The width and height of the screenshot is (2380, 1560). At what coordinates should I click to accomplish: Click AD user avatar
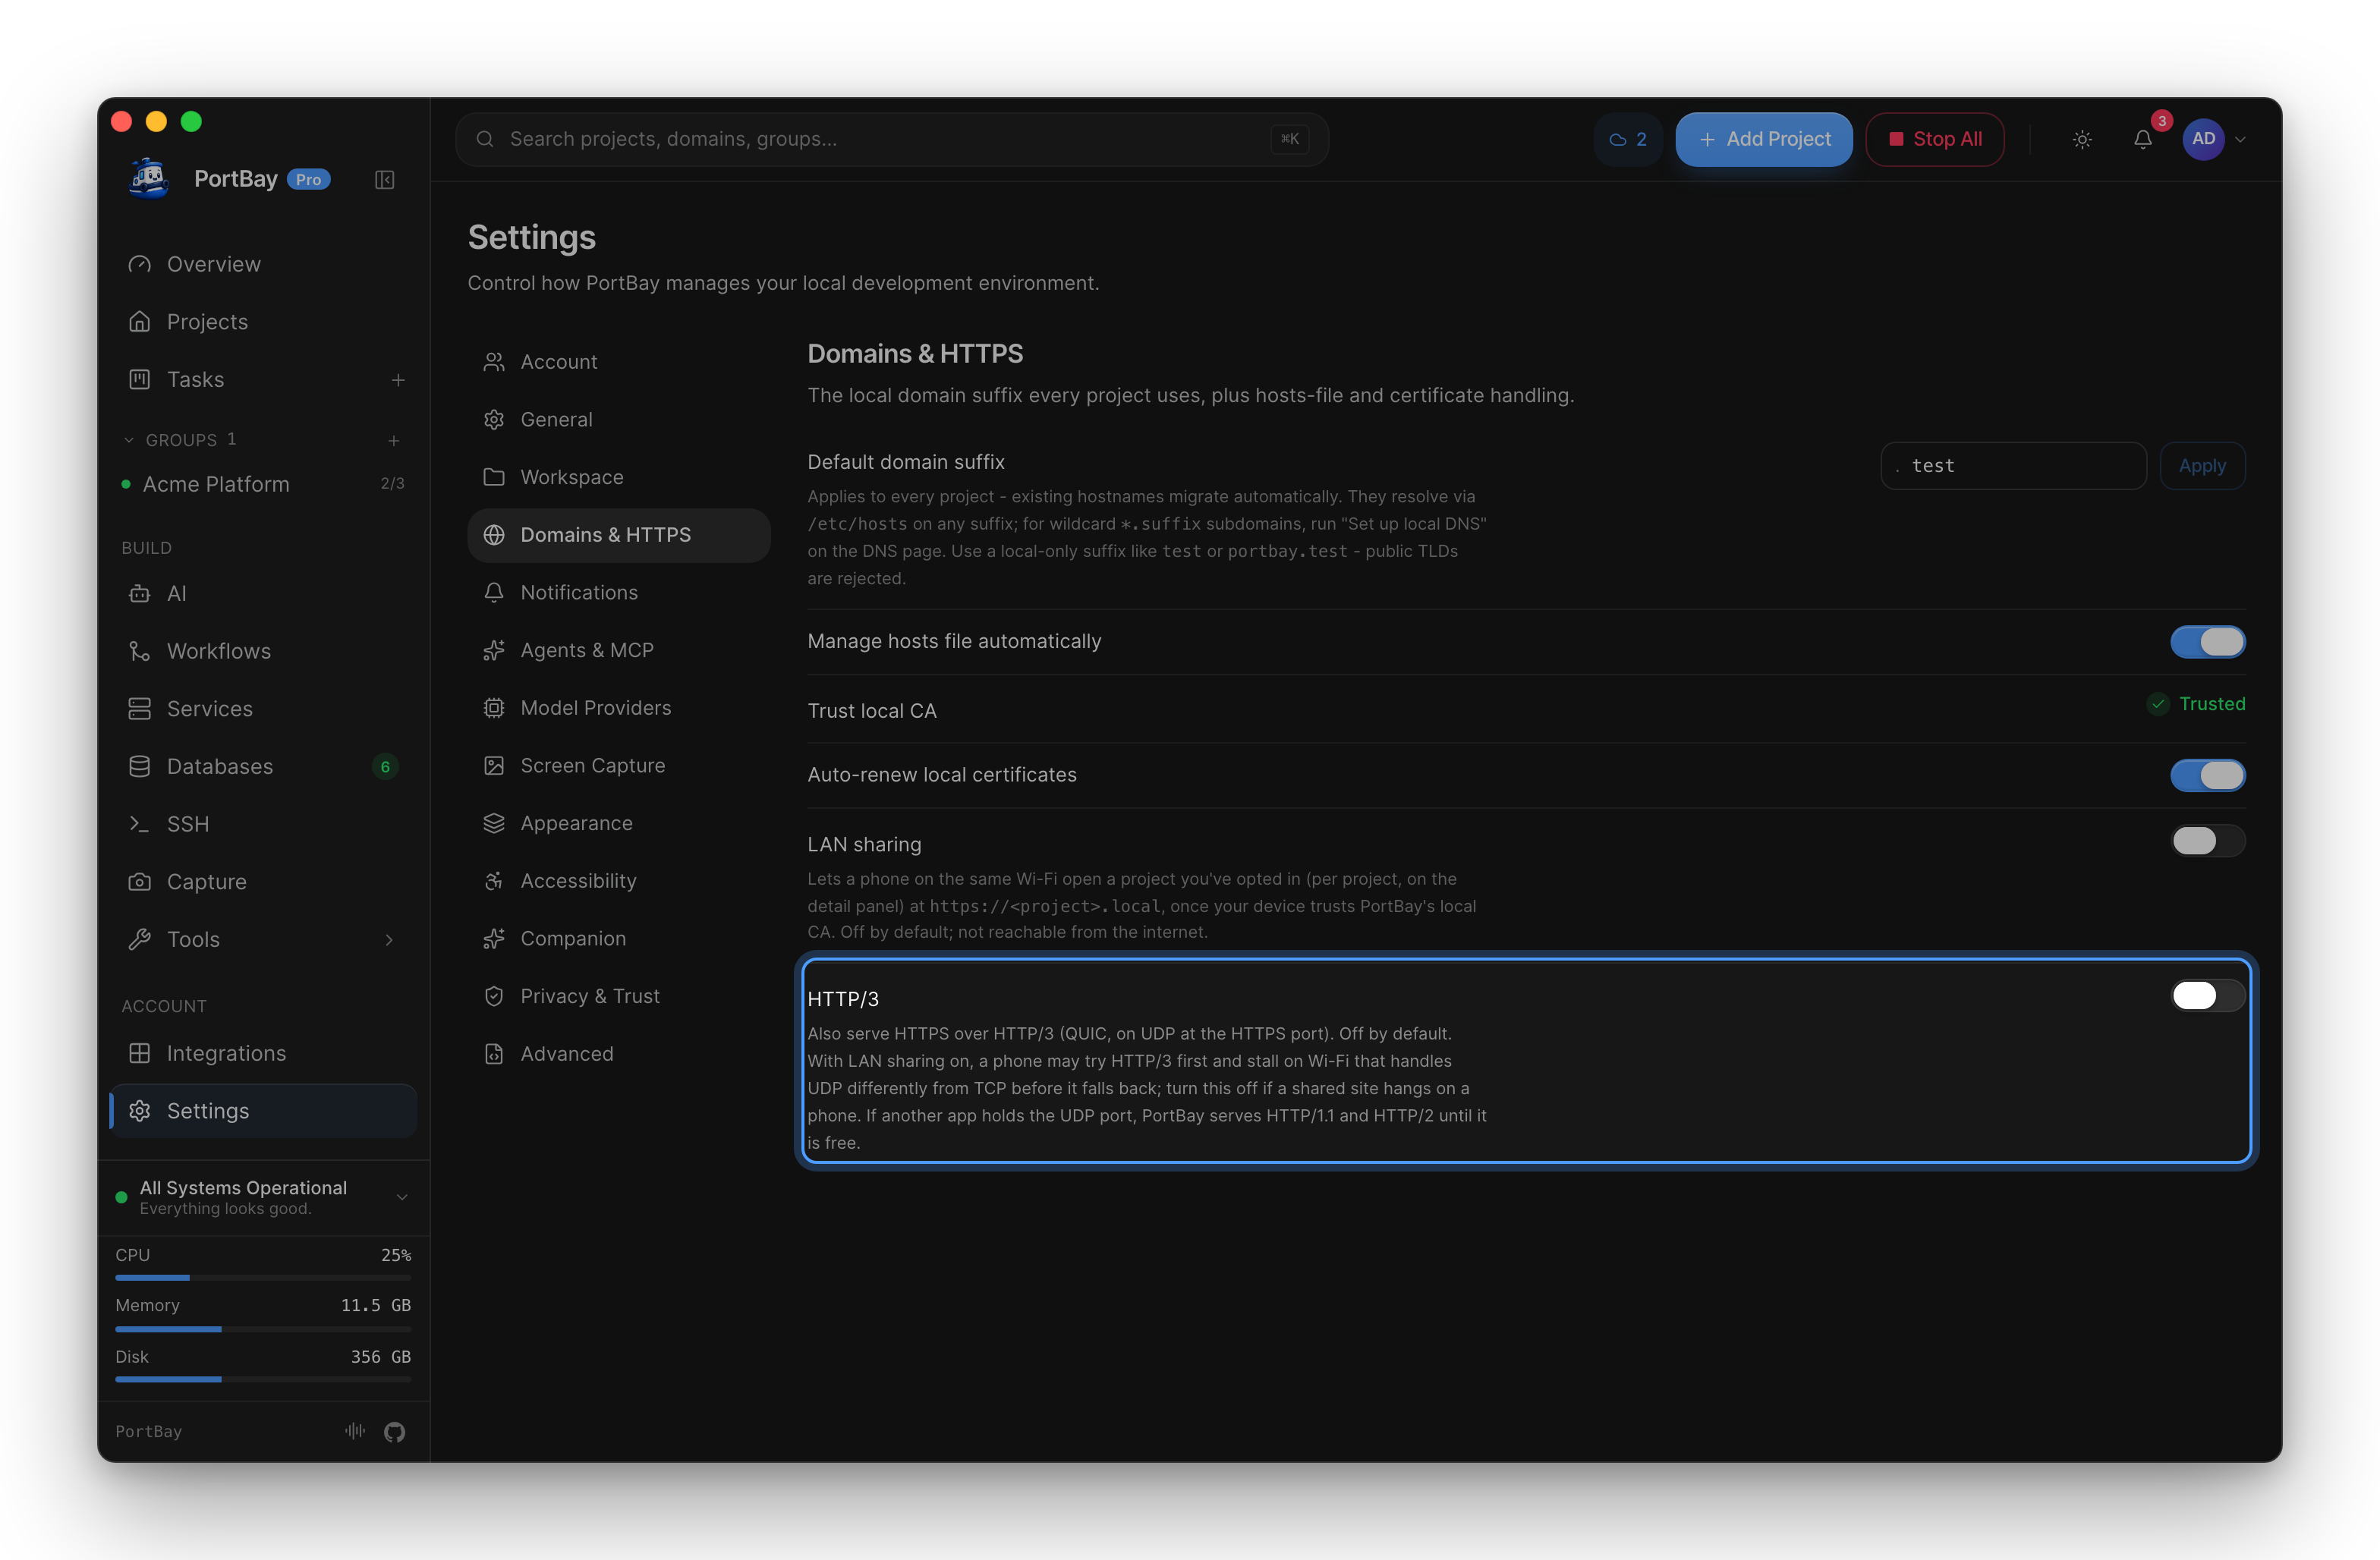(2203, 139)
